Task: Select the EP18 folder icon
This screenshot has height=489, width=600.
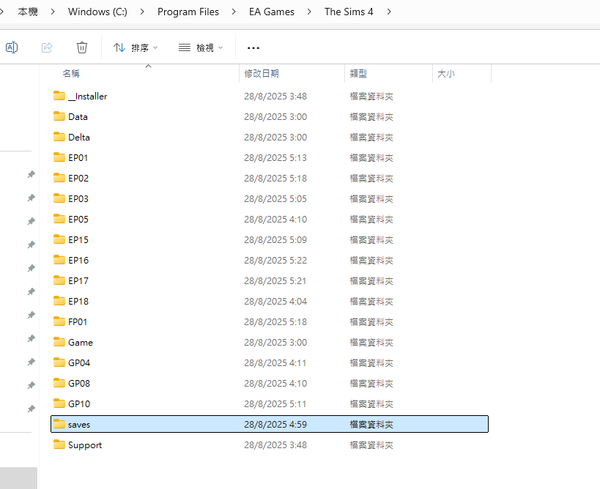Action: coord(59,301)
